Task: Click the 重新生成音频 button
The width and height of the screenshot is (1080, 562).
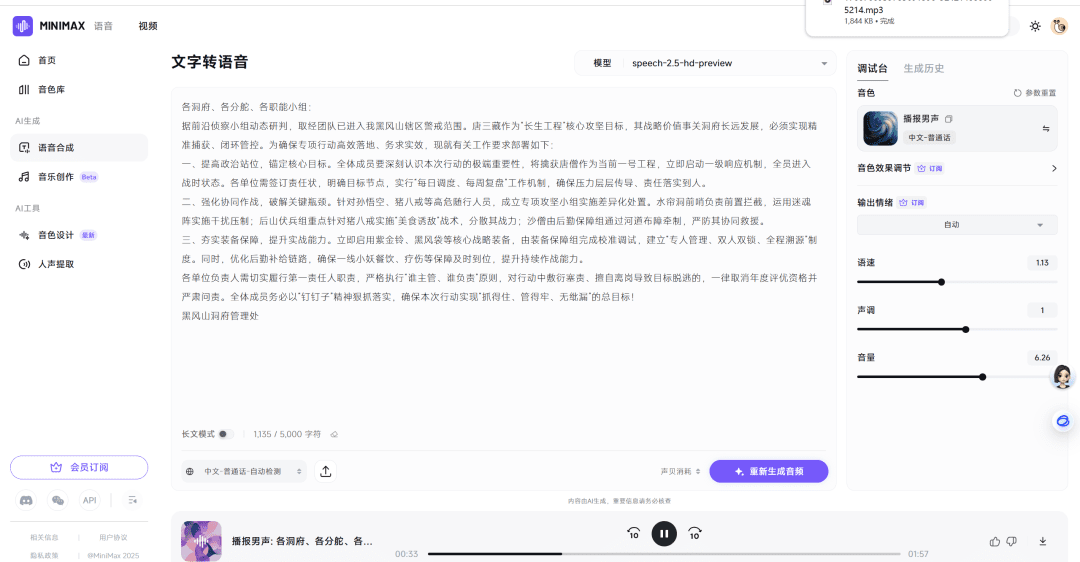Action: pyautogui.click(x=769, y=471)
